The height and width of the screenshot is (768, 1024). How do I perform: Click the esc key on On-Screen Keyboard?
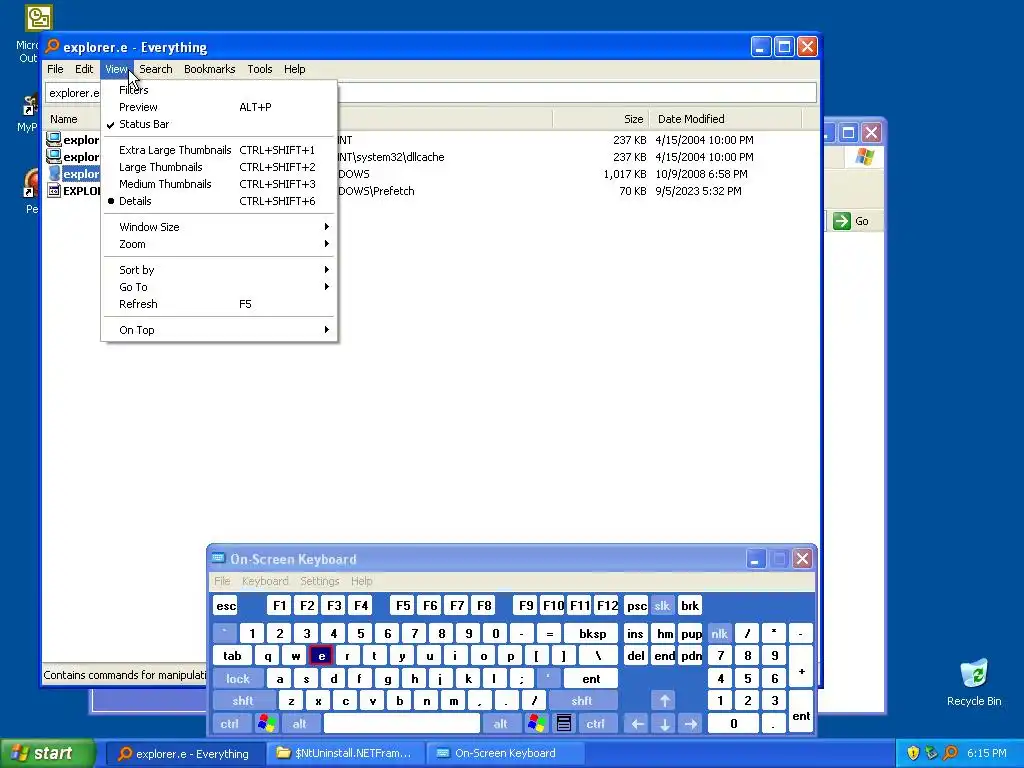coord(226,606)
